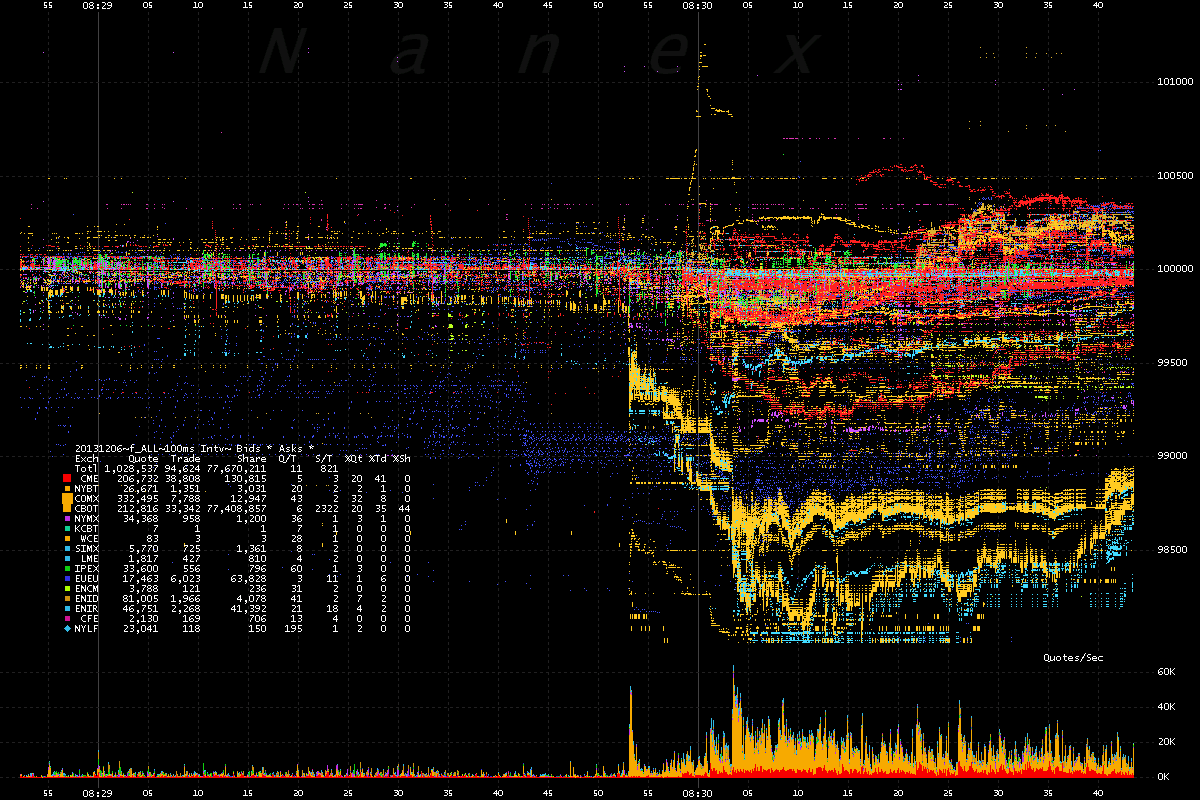1200x800 pixels.
Task: Select the WCE exchange label
Action: [x=90, y=538]
